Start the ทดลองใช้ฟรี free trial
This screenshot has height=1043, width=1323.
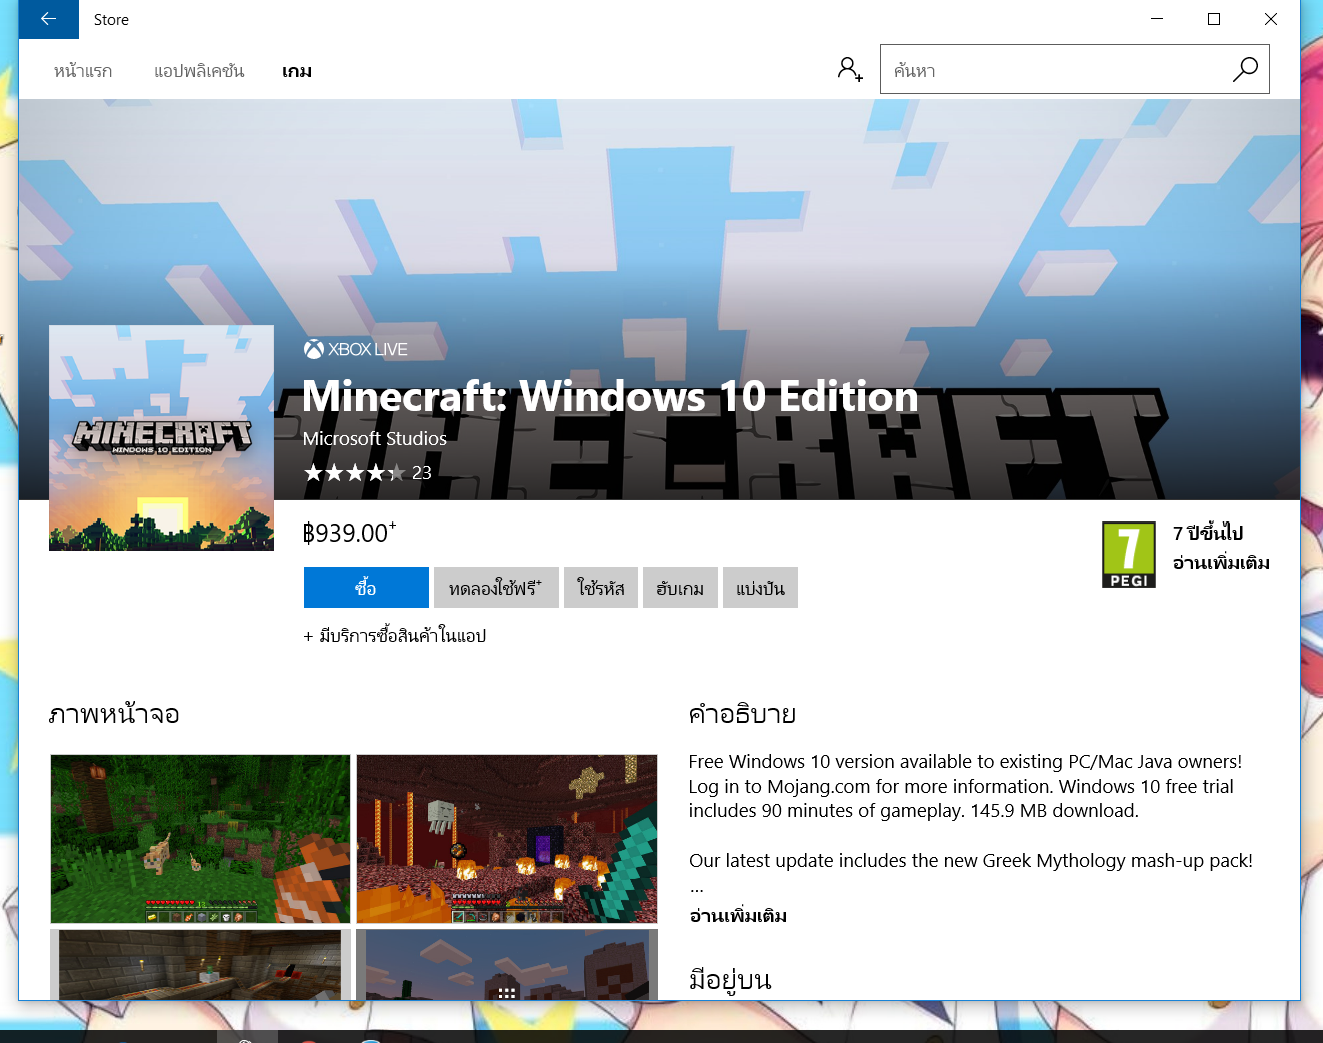tap(496, 588)
